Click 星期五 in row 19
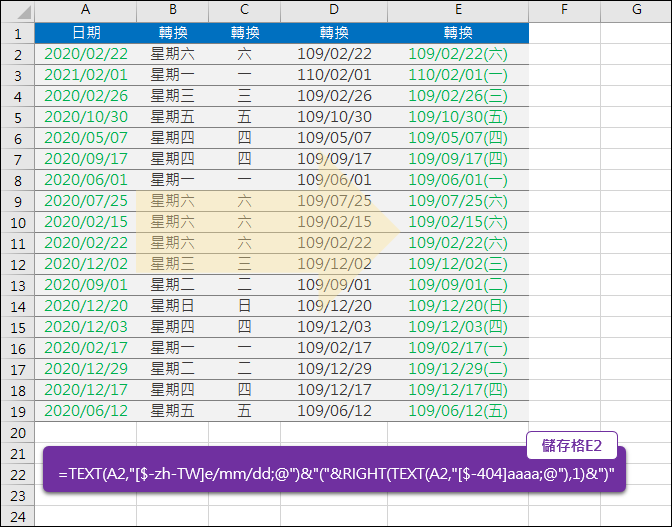 [x=172, y=411]
